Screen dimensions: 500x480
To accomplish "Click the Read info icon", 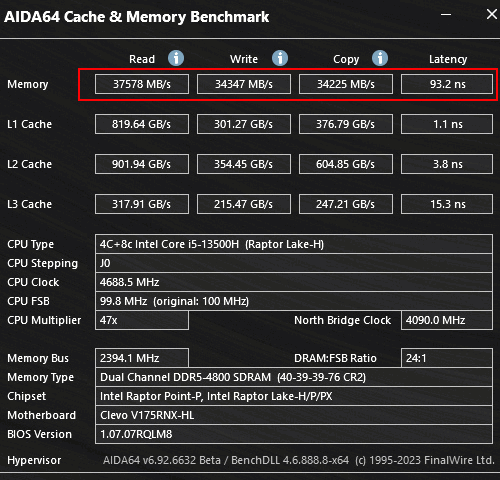I will coord(176,58).
